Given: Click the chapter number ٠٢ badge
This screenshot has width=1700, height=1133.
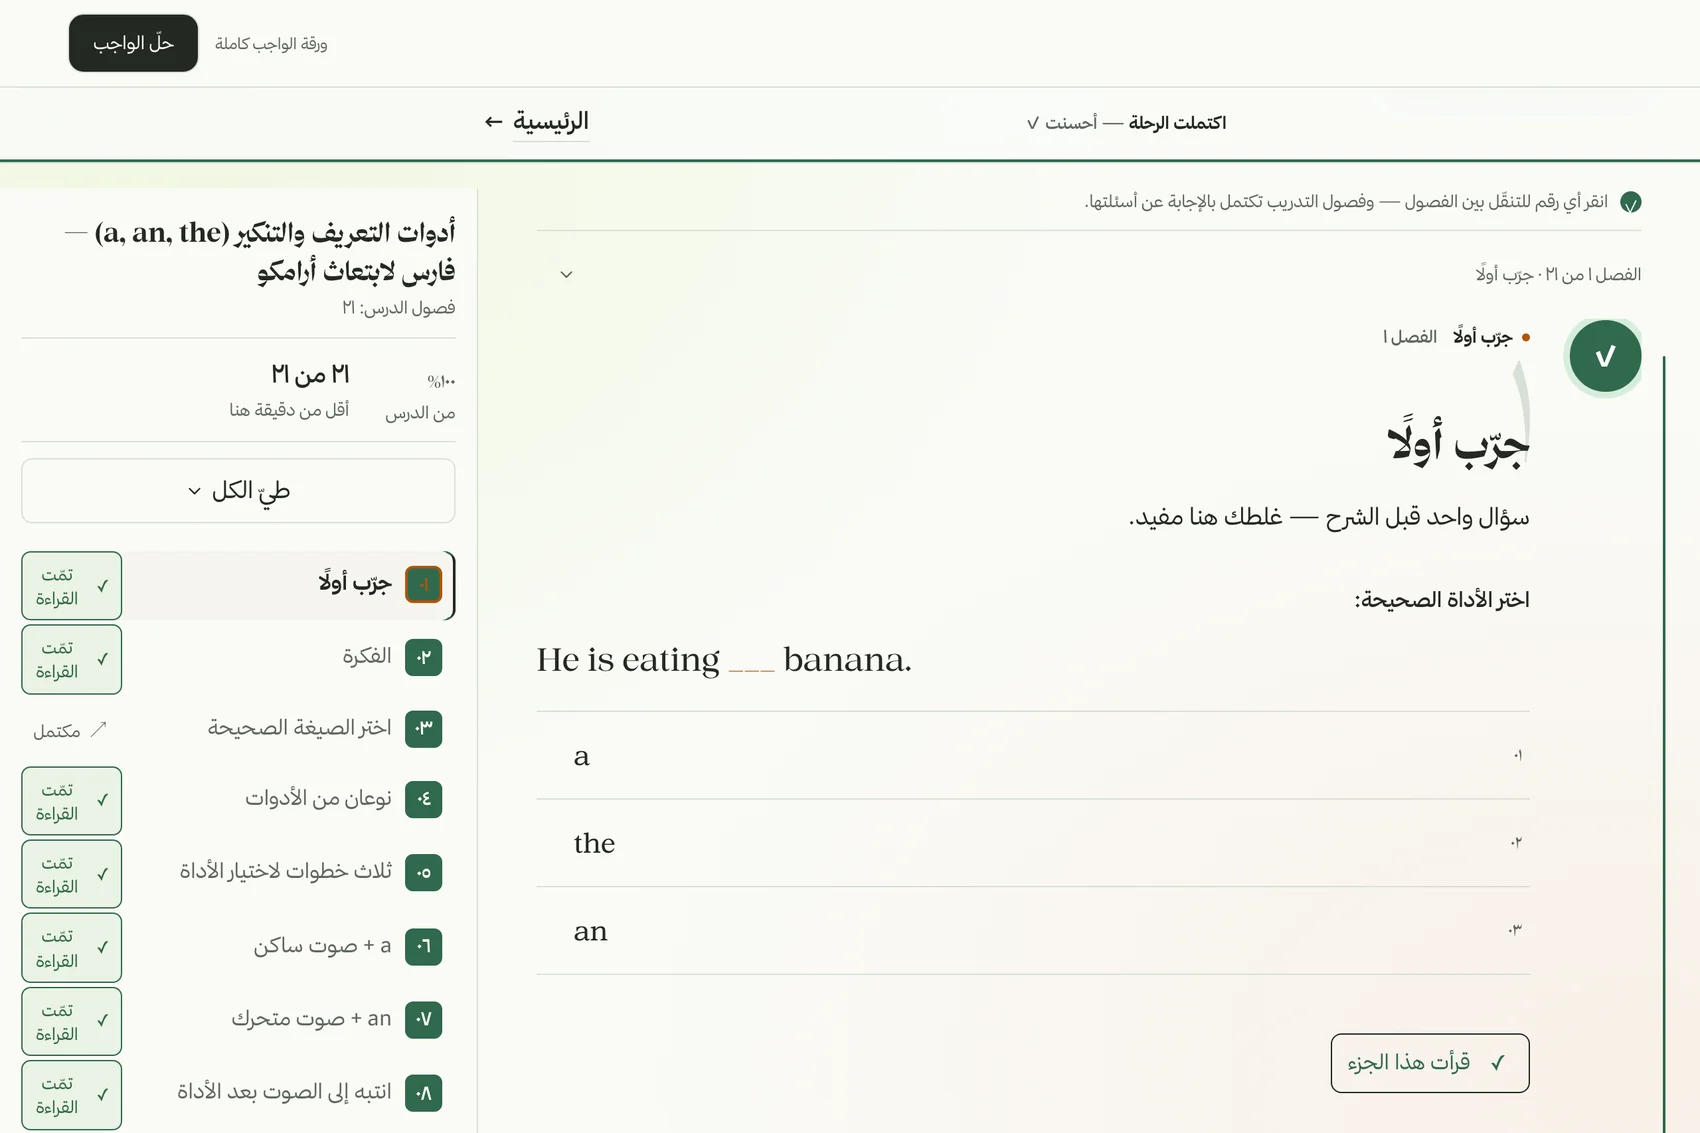Looking at the screenshot, I should click(x=424, y=657).
